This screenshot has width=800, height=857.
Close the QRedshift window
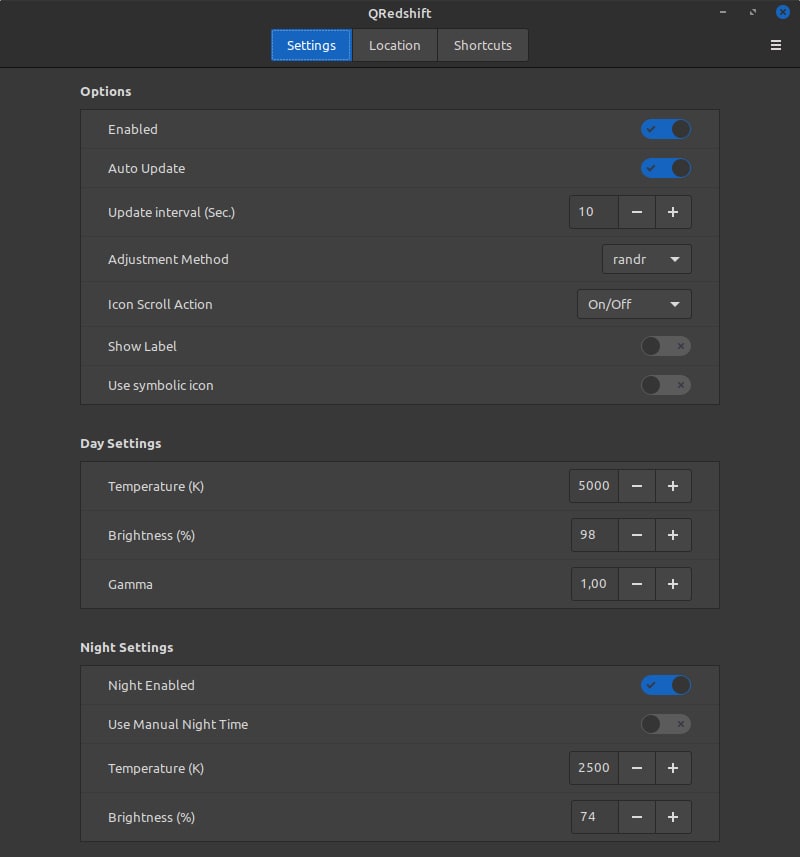point(783,12)
